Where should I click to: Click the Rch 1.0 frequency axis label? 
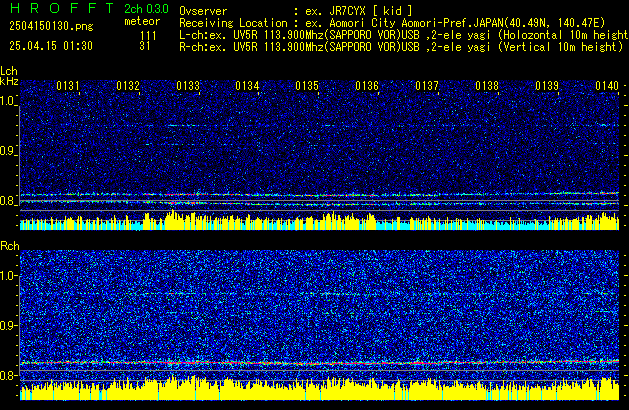tap(8, 276)
